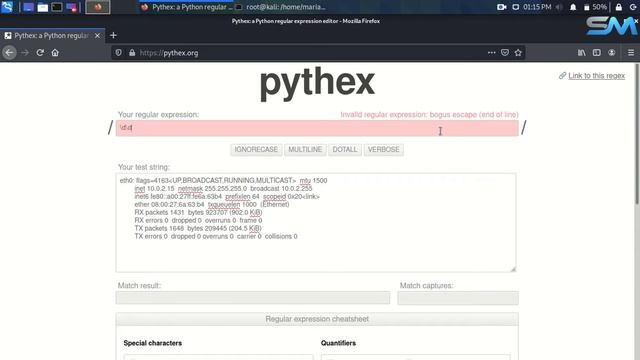Toggle the VERBOSE flag
The width and height of the screenshot is (640, 360).
point(384,149)
